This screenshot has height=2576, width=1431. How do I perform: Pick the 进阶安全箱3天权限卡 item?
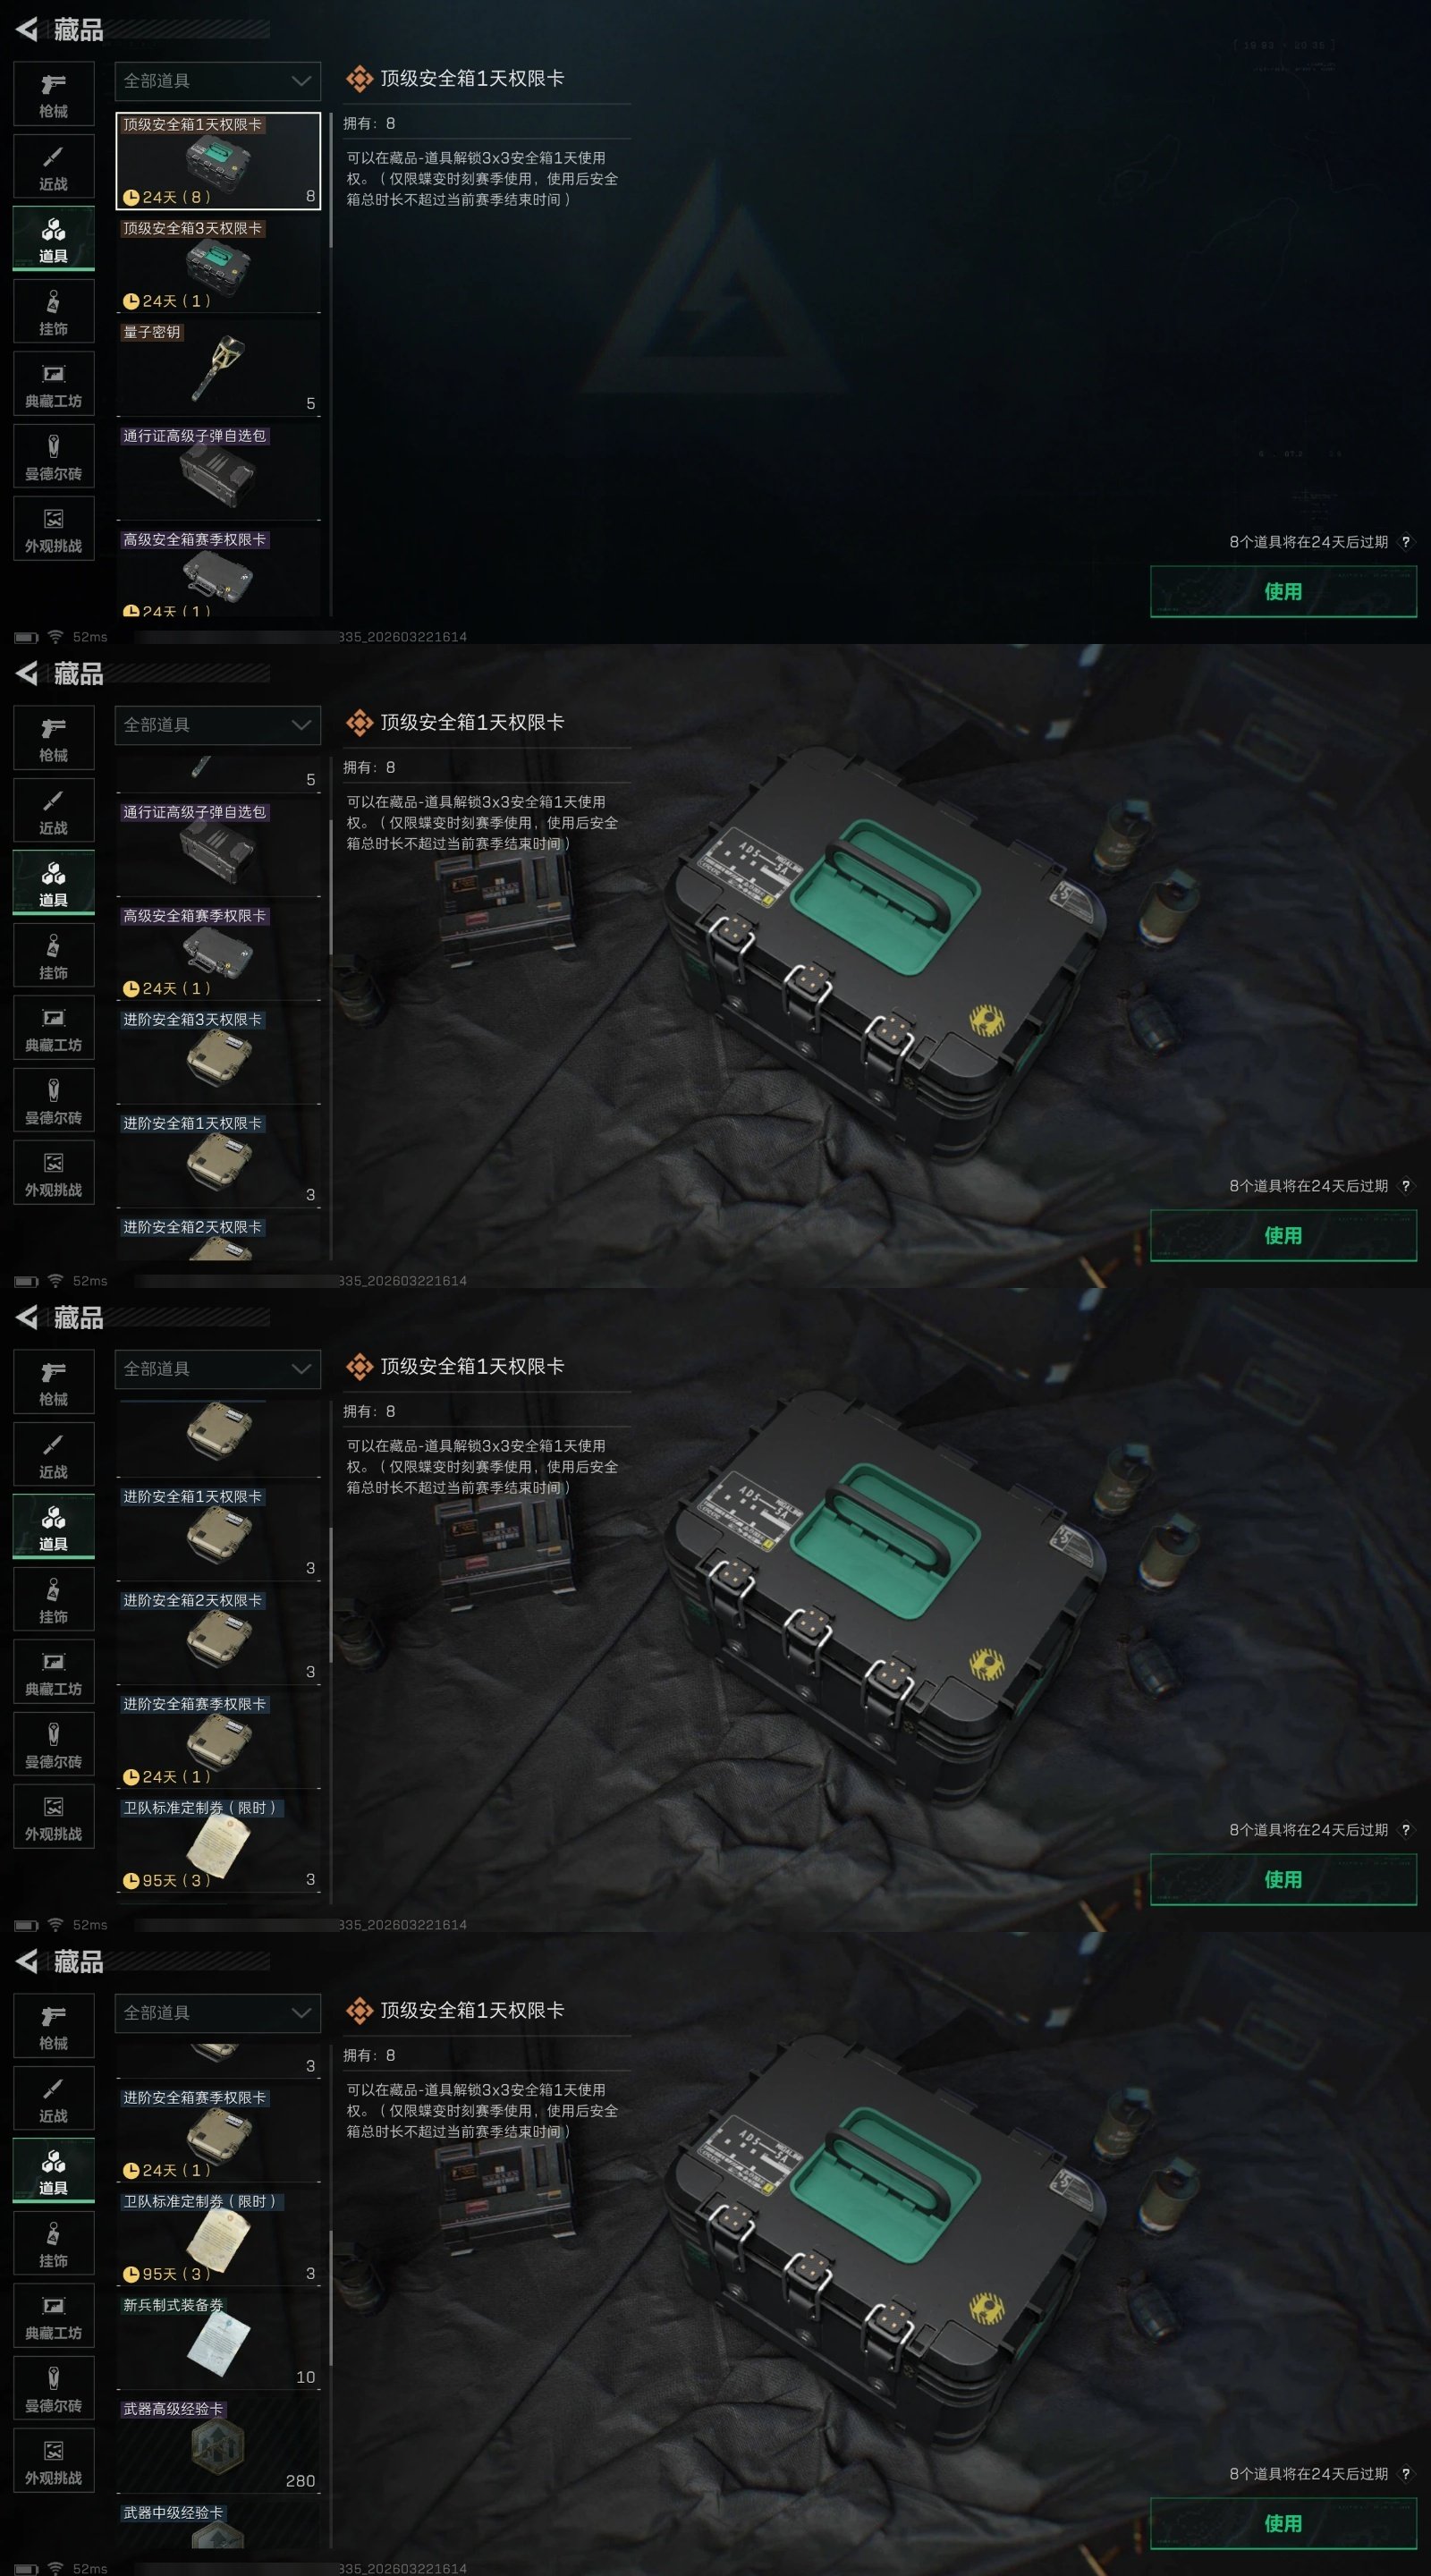pos(219,1055)
